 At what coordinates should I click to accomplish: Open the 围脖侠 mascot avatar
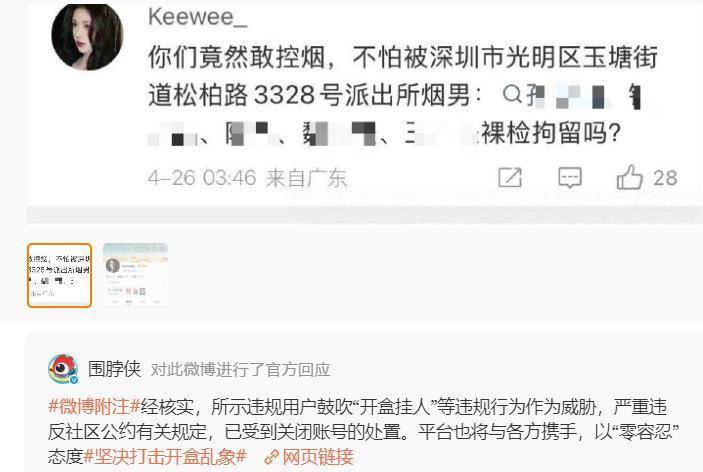63,368
